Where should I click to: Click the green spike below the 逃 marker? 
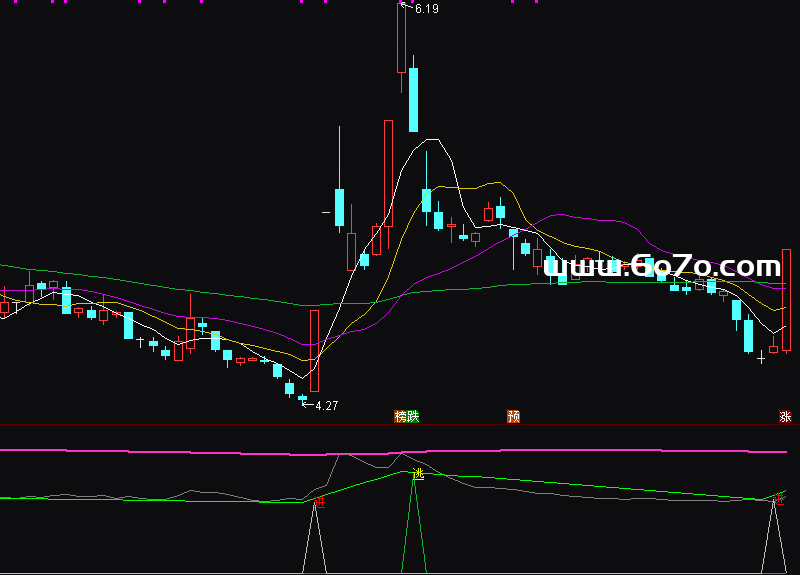click(x=414, y=530)
